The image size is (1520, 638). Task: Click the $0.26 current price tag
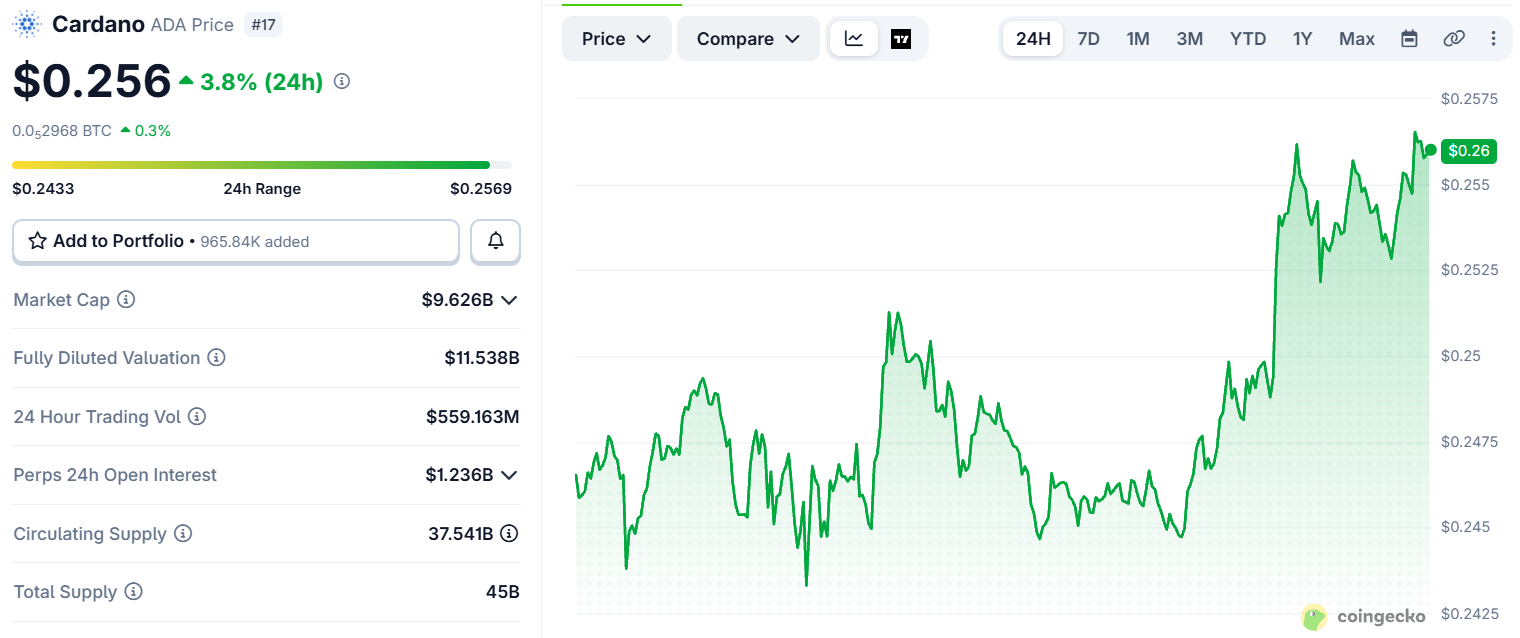point(1469,151)
